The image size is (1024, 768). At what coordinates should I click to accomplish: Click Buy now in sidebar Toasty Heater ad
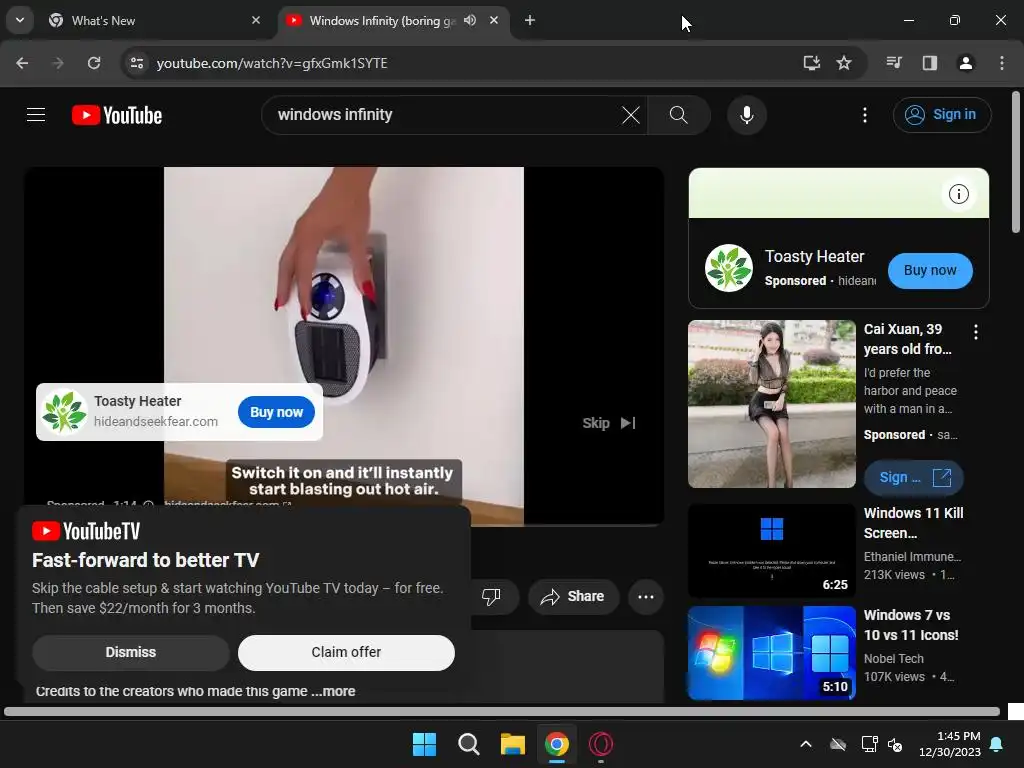[x=930, y=270]
